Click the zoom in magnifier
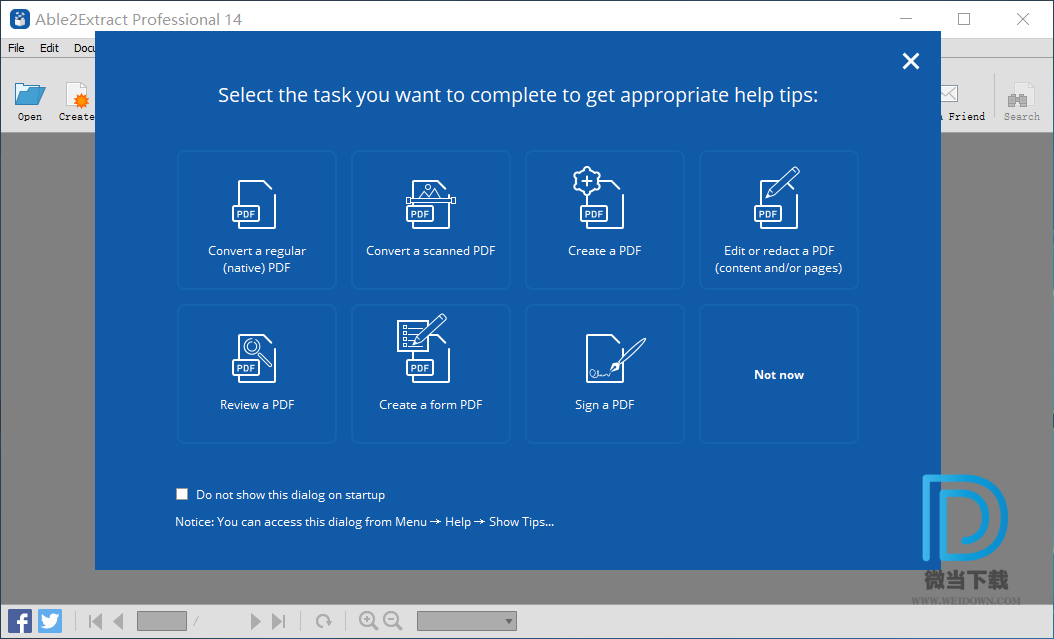 368,621
